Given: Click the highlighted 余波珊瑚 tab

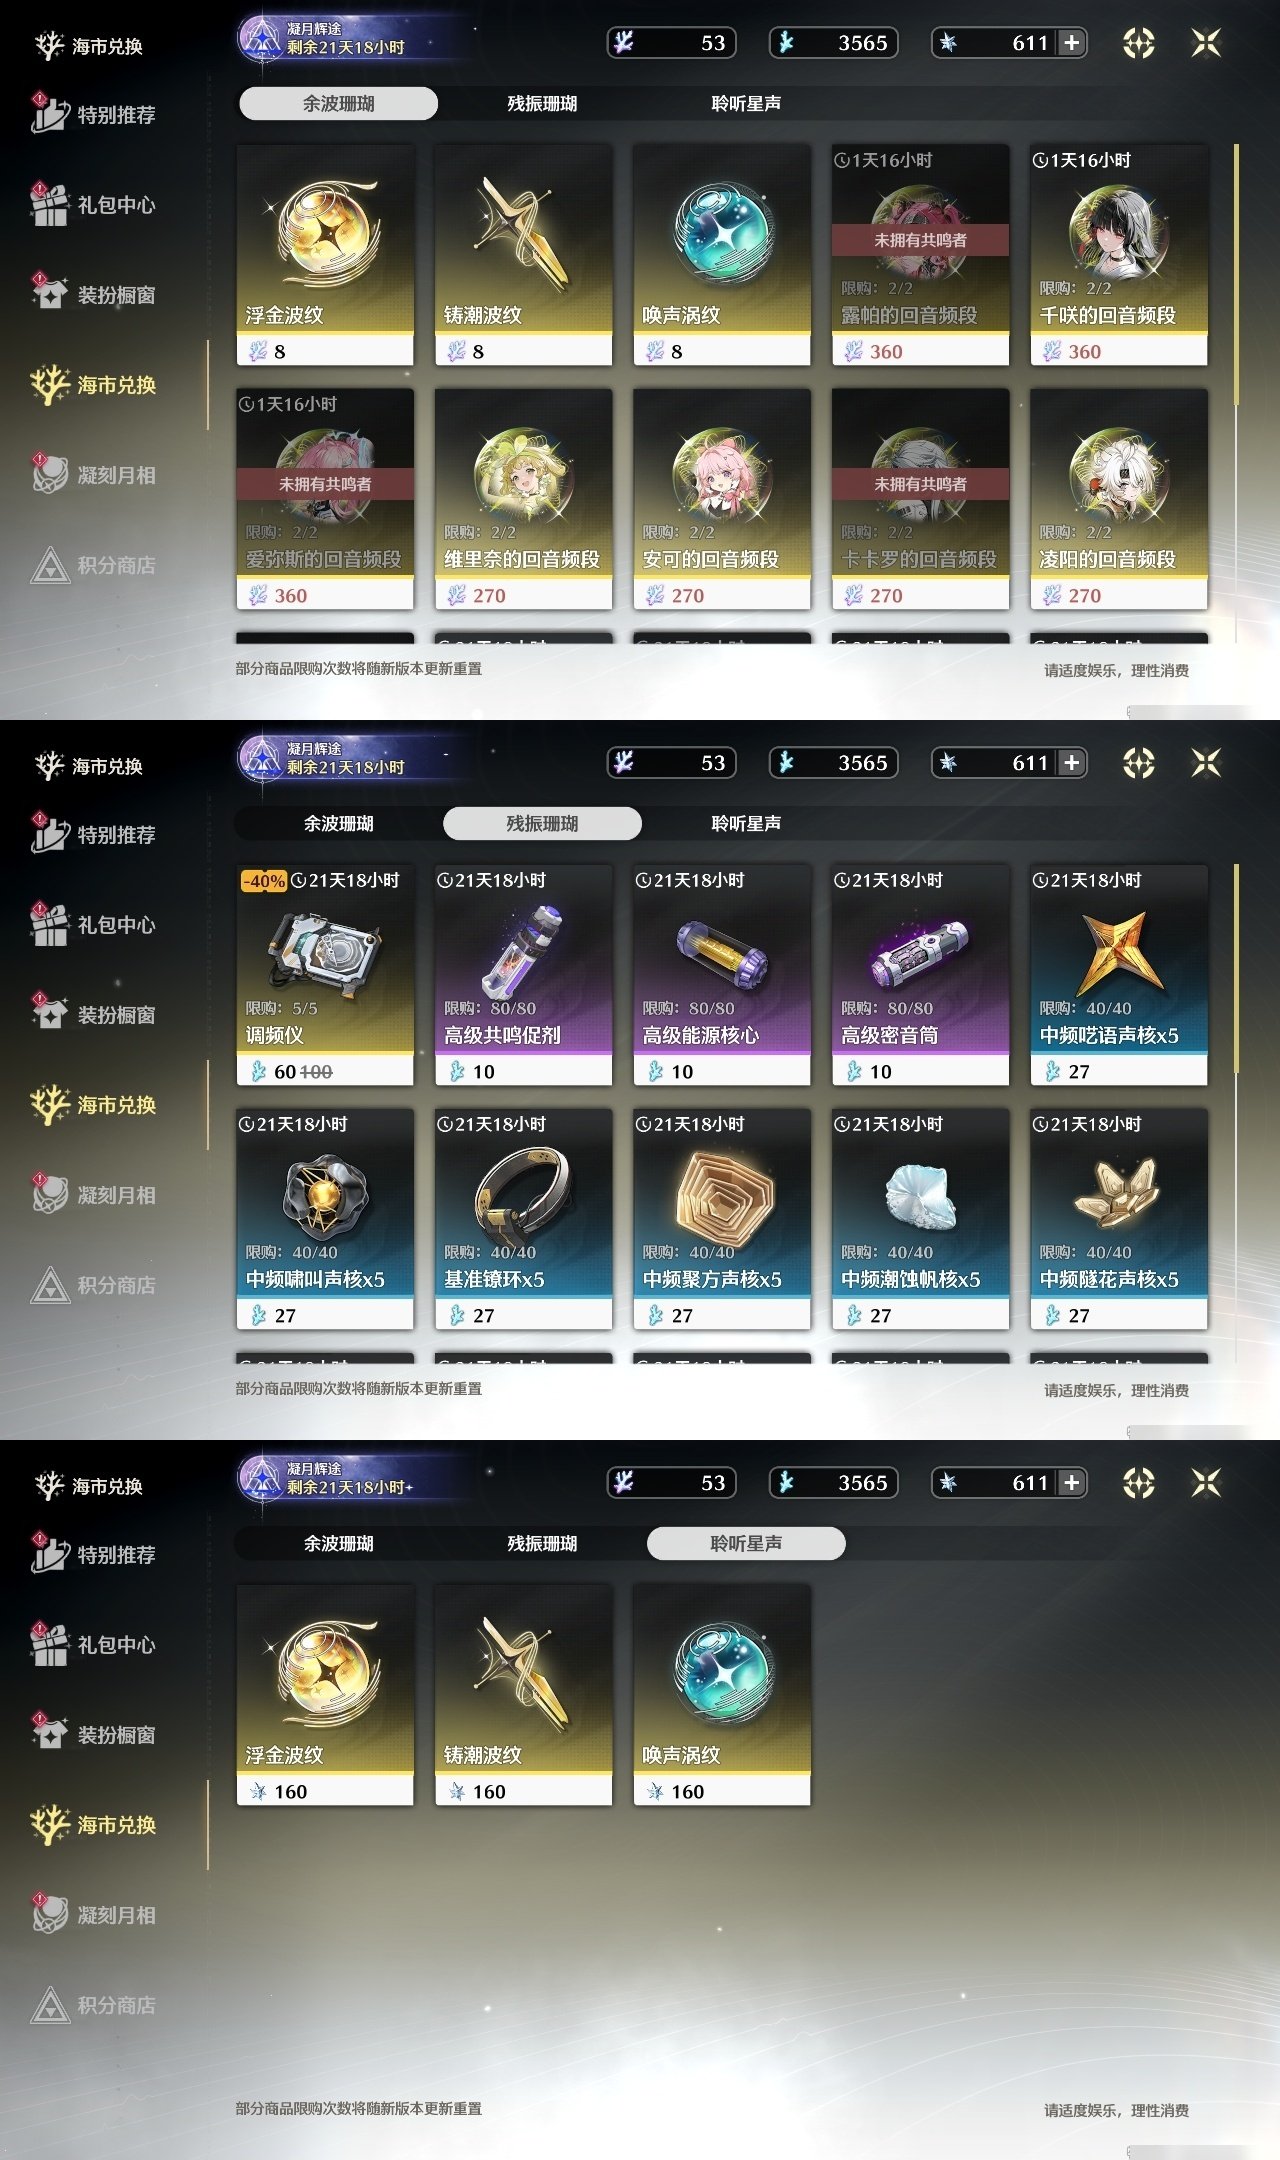Looking at the screenshot, I should (338, 103).
